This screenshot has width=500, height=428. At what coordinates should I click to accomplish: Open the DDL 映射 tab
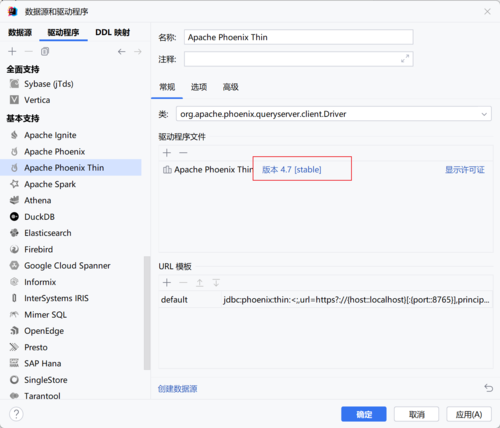point(113,32)
